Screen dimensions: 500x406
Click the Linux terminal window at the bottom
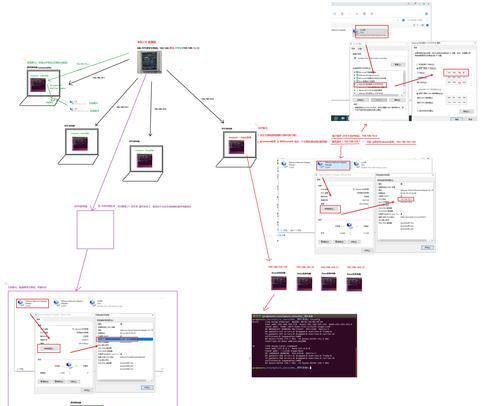point(304,345)
